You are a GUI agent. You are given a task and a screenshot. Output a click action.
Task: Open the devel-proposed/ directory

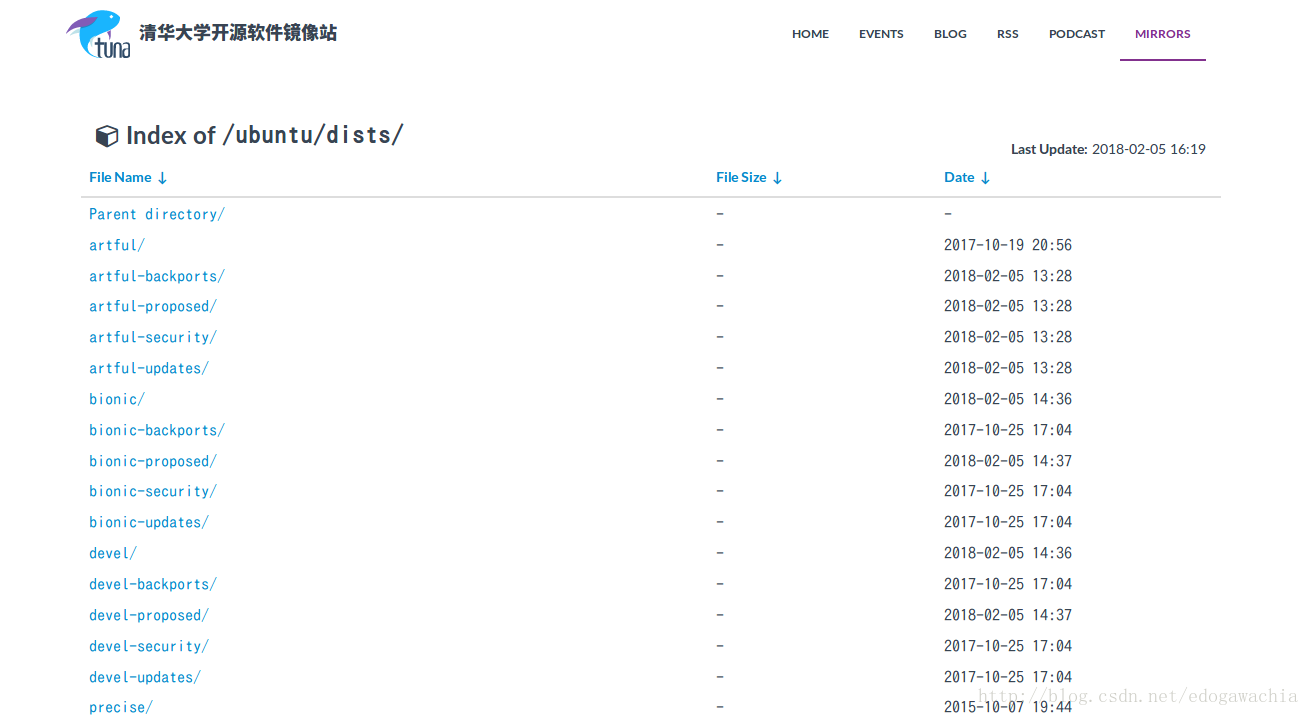[x=149, y=615]
